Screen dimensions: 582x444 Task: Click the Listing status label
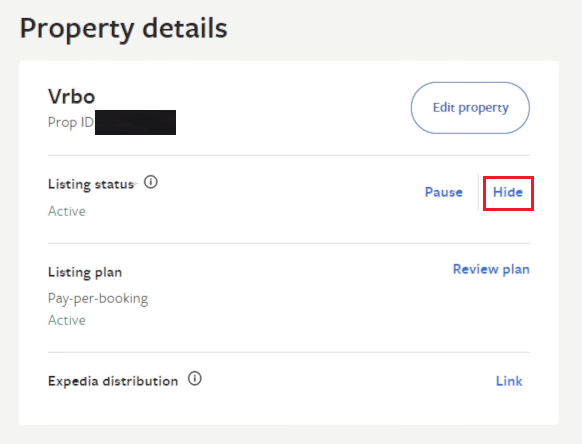tap(91, 184)
